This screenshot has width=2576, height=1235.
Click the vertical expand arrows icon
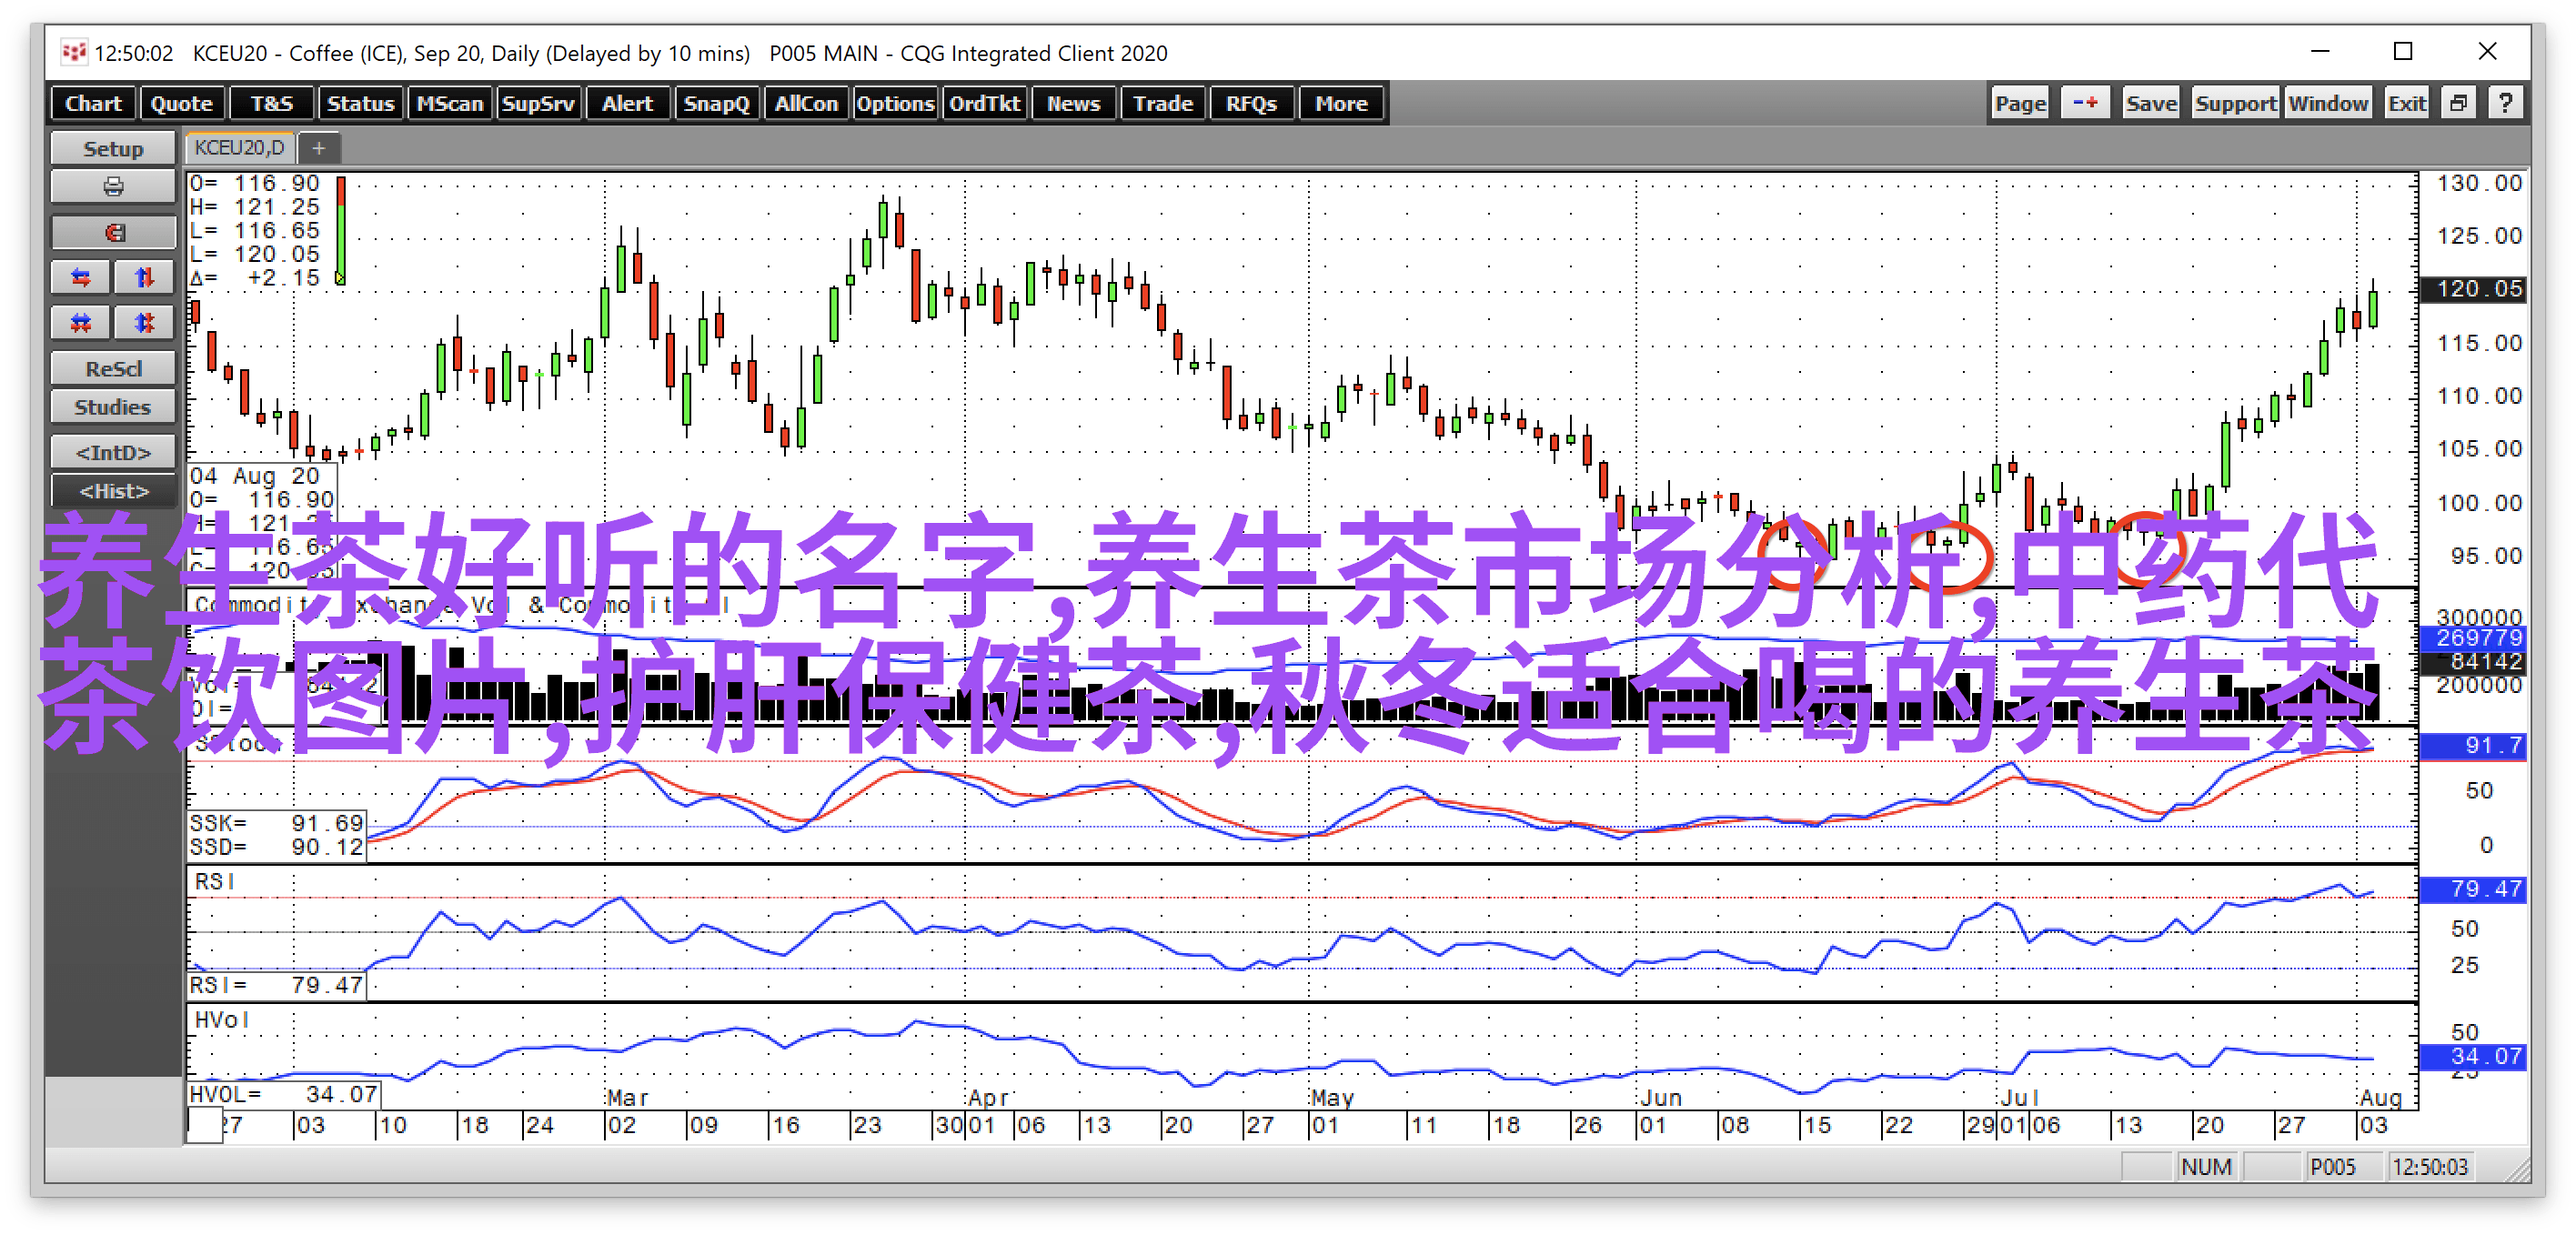[144, 277]
